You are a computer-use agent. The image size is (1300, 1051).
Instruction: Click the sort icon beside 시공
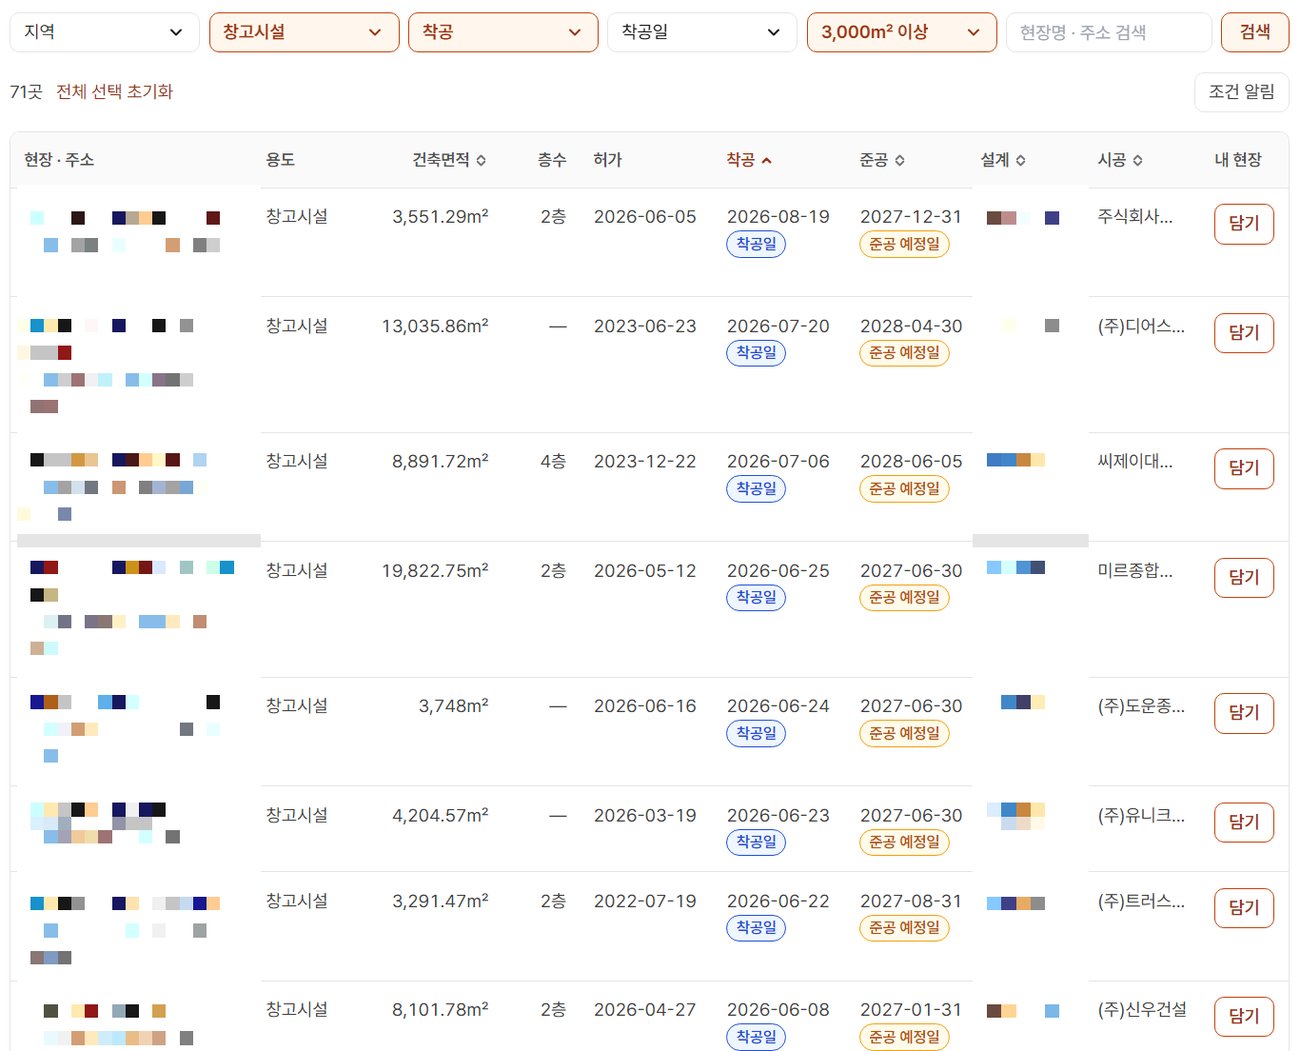click(1138, 160)
